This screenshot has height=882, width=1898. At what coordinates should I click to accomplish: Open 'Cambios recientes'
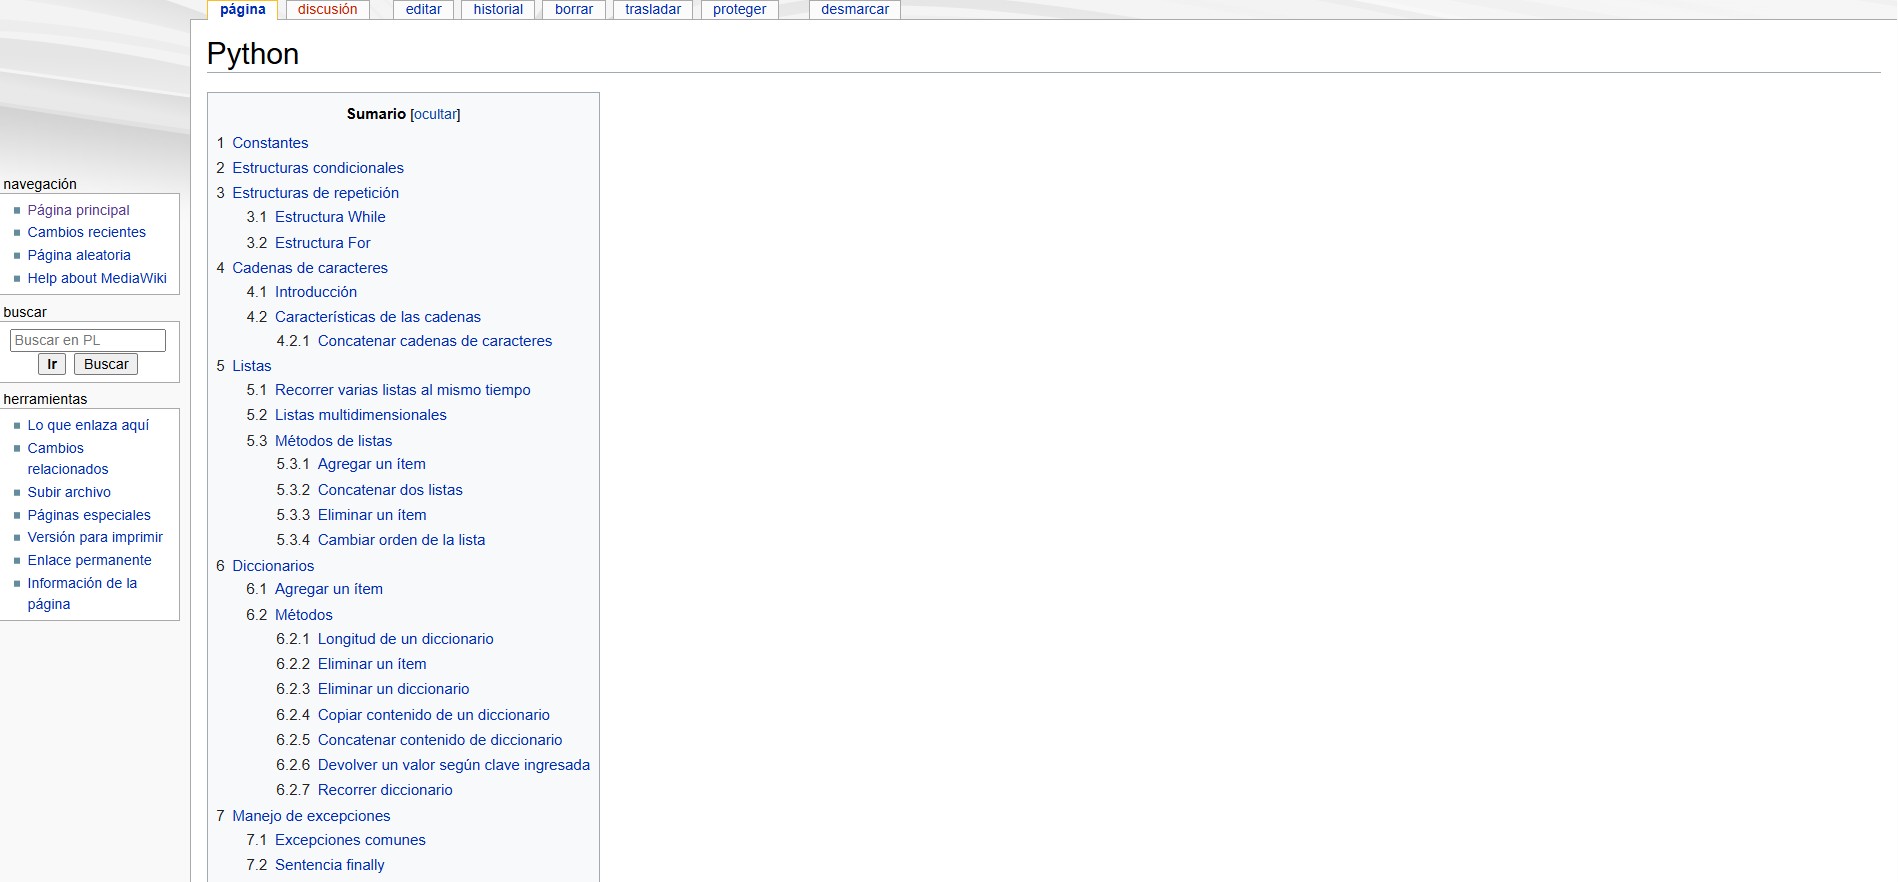[86, 232]
